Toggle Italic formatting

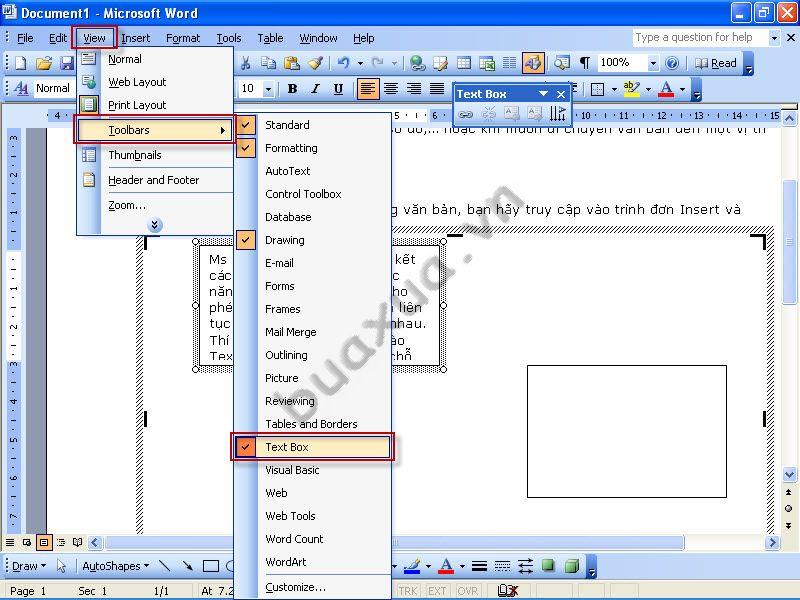[315, 88]
